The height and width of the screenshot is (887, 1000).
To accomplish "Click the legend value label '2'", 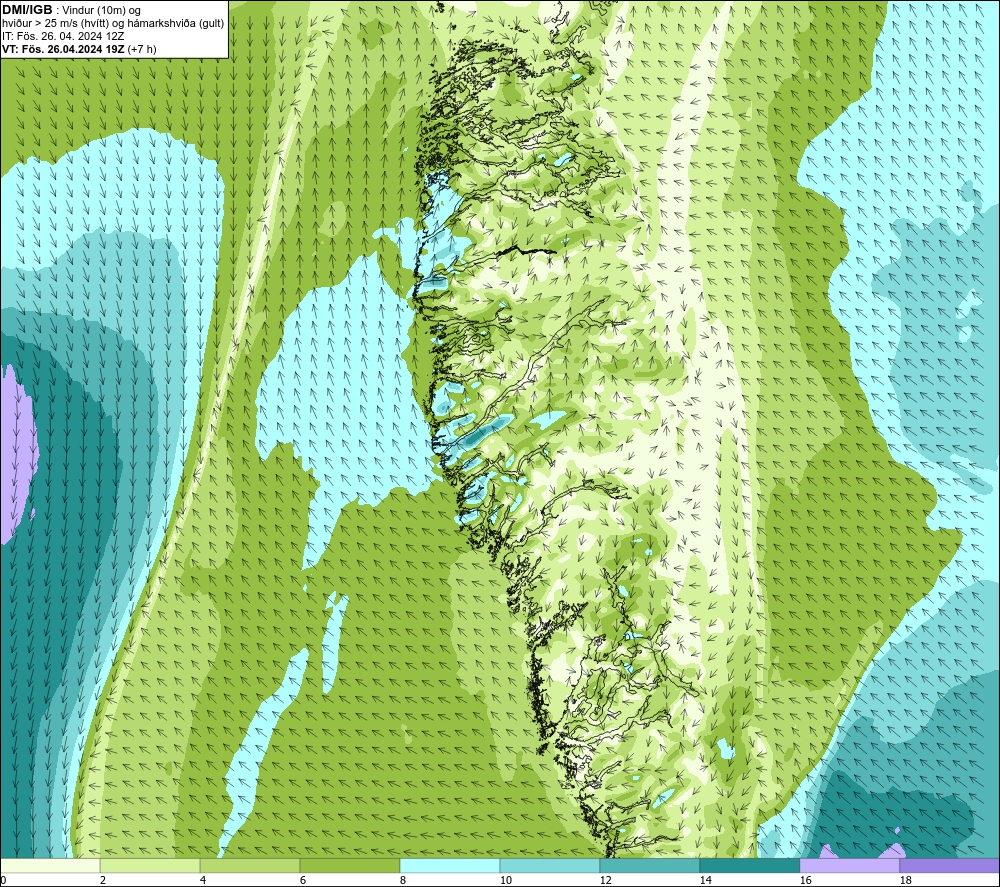I will [103, 880].
